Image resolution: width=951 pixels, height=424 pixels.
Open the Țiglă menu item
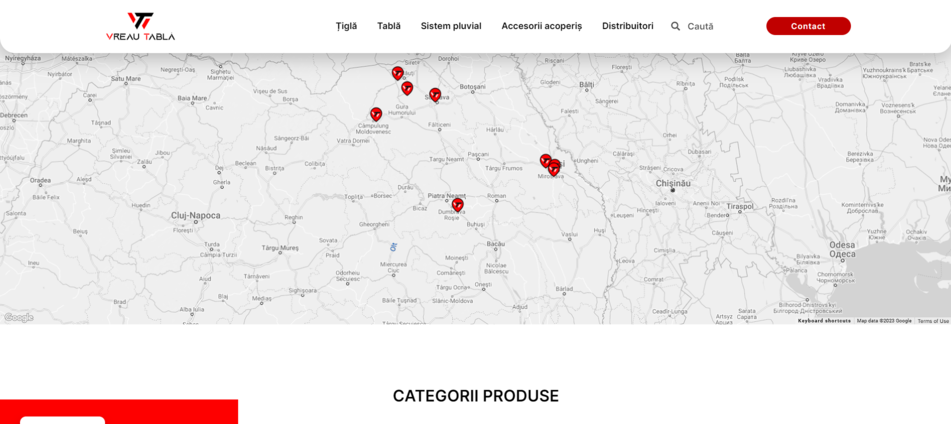pyautogui.click(x=346, y=26)
